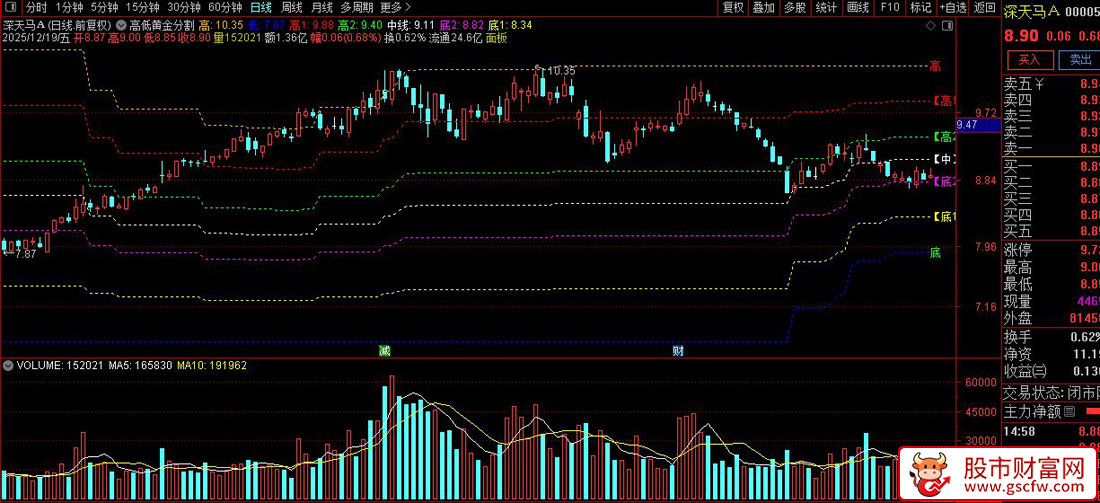
Task: Switch to the 5分钟 period tab
Action: [x=103, y=8]
